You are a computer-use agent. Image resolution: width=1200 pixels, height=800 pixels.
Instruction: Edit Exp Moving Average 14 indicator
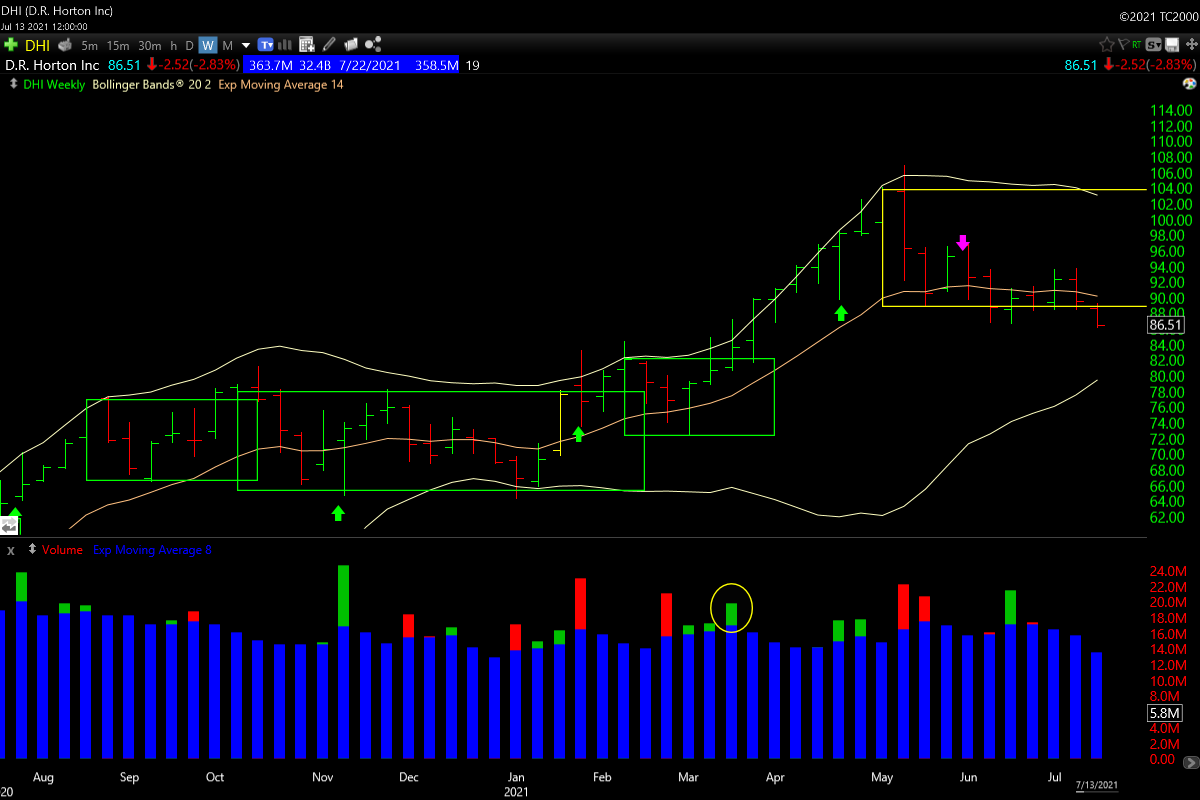(x=280, y=85)
